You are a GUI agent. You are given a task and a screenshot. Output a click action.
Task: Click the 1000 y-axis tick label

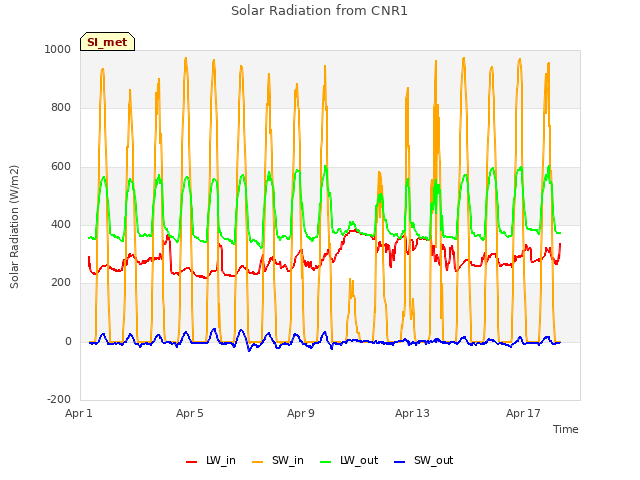tap(58, 49)
